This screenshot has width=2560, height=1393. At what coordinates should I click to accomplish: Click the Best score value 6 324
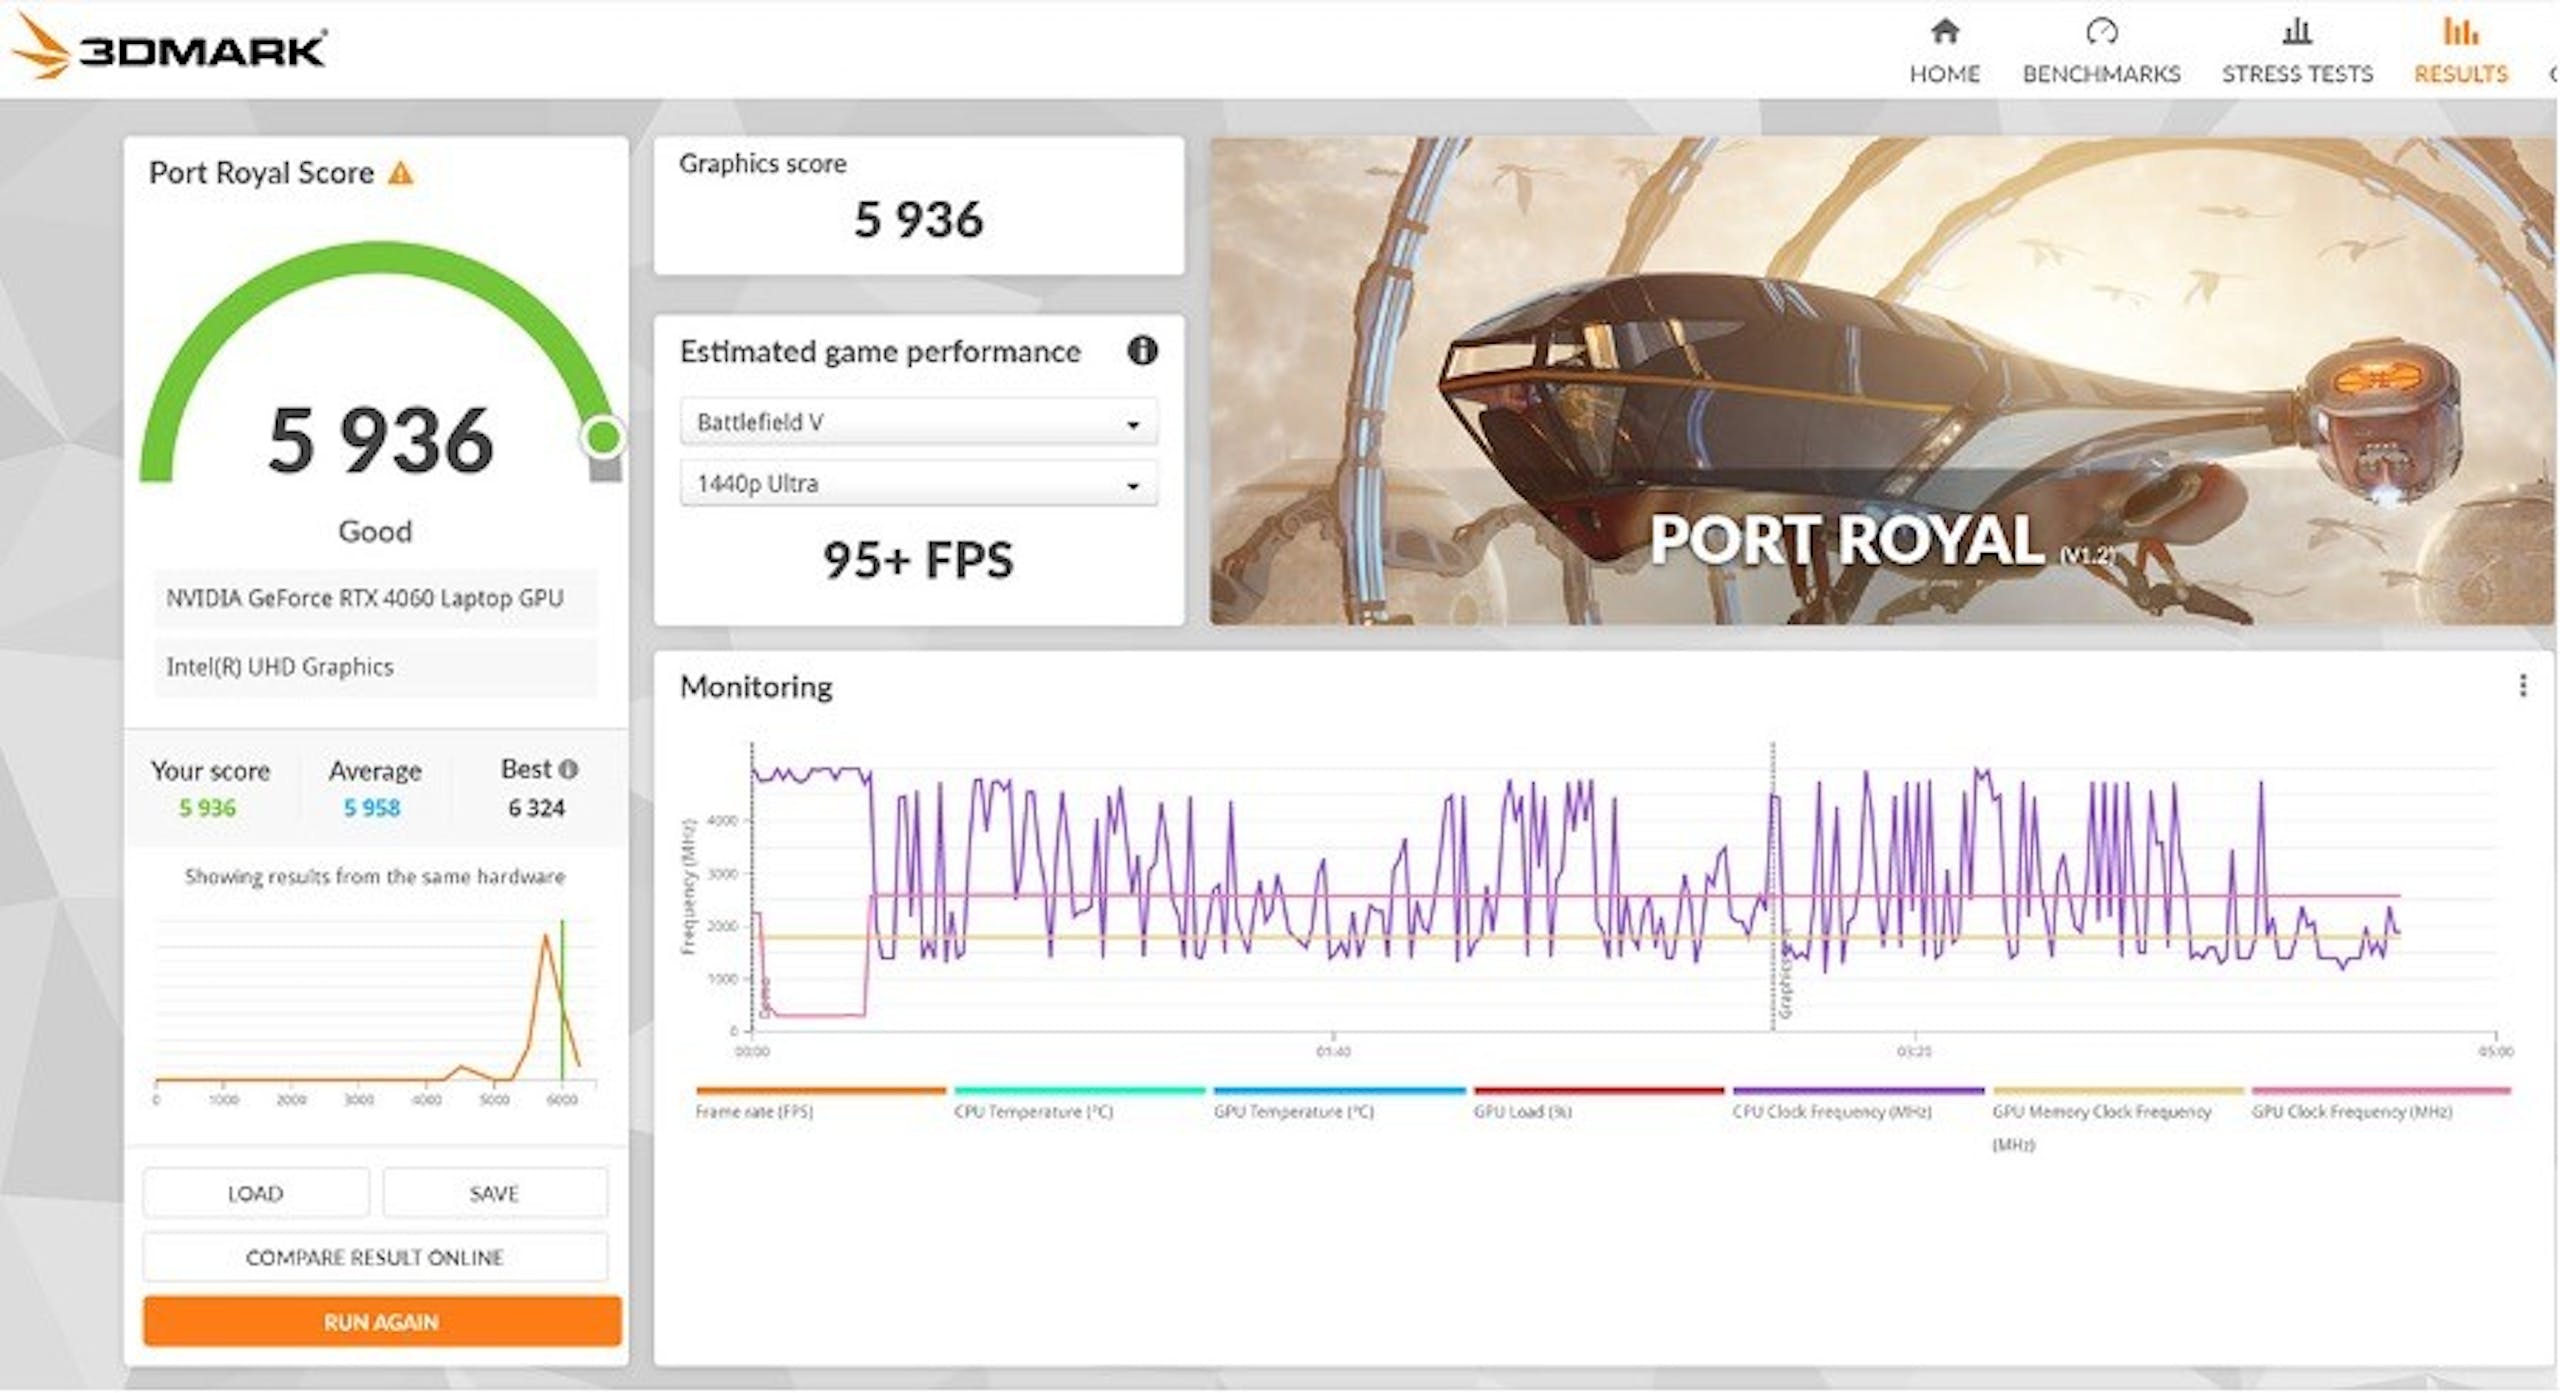(537, 808)
